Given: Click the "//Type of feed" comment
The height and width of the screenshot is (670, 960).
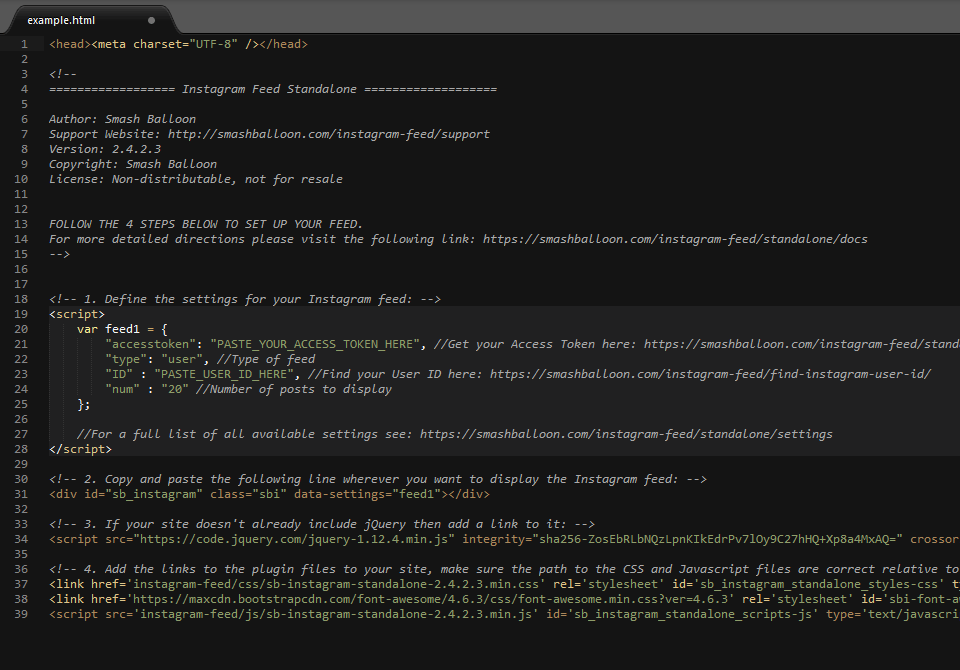Looking at the screenshot, I should [x=266, y=359].
